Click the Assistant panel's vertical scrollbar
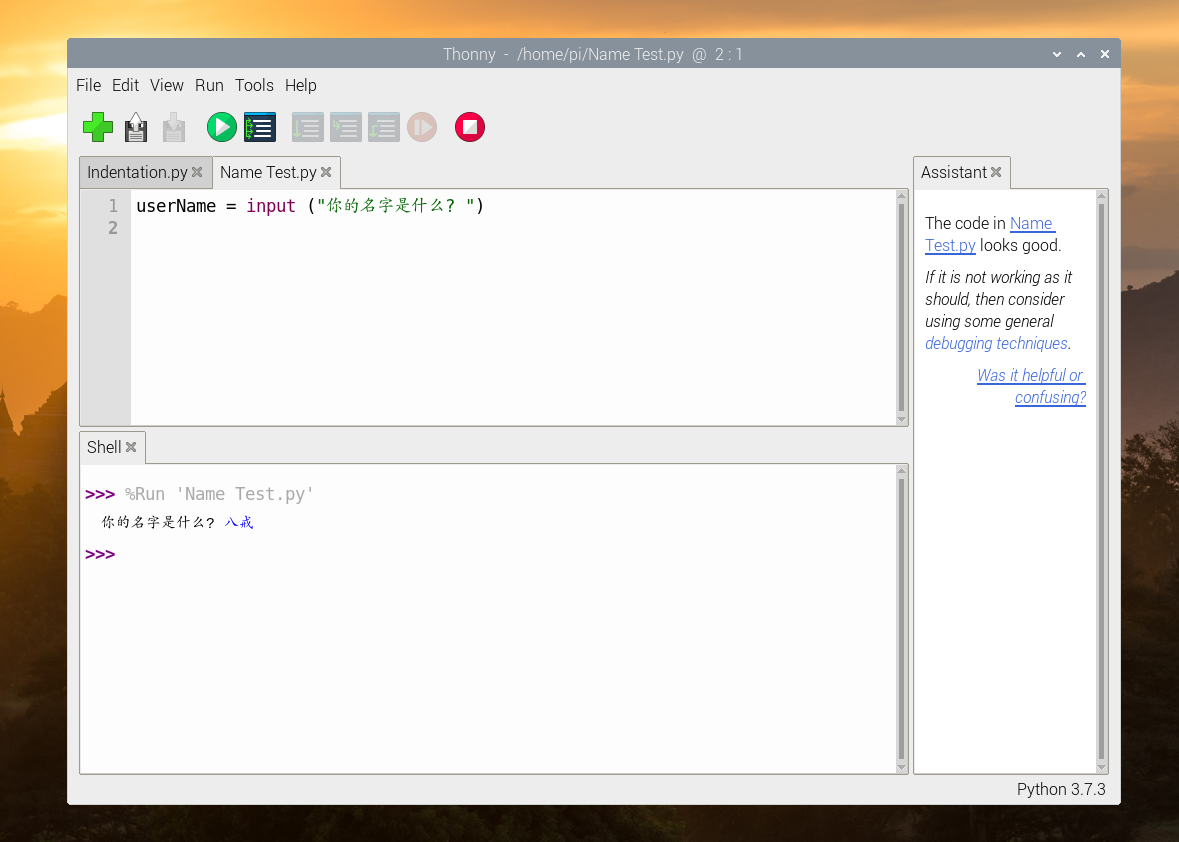Image resolution: width=1179 pixels, height=842 pixels. (1102, 481)
